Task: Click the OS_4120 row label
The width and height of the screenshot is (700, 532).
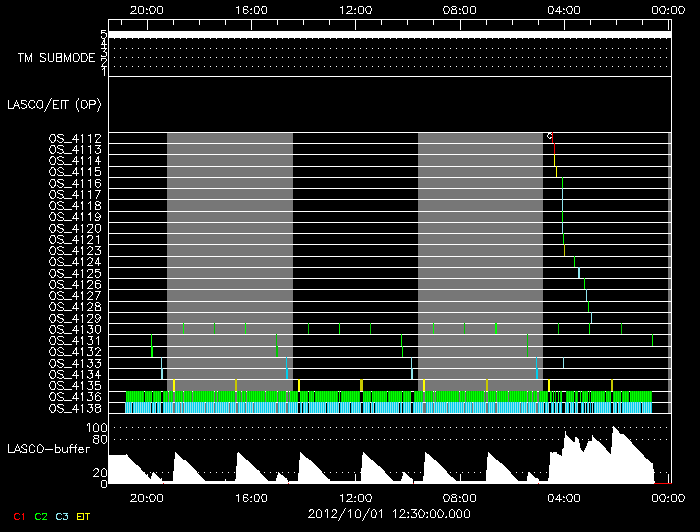Action: 75,229
